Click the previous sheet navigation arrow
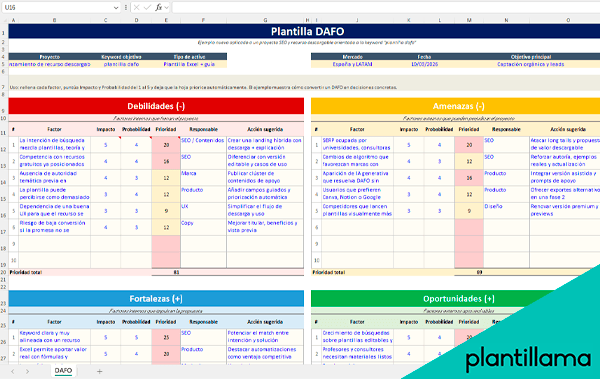Screen dimensions: 600x379 (13, 371)
